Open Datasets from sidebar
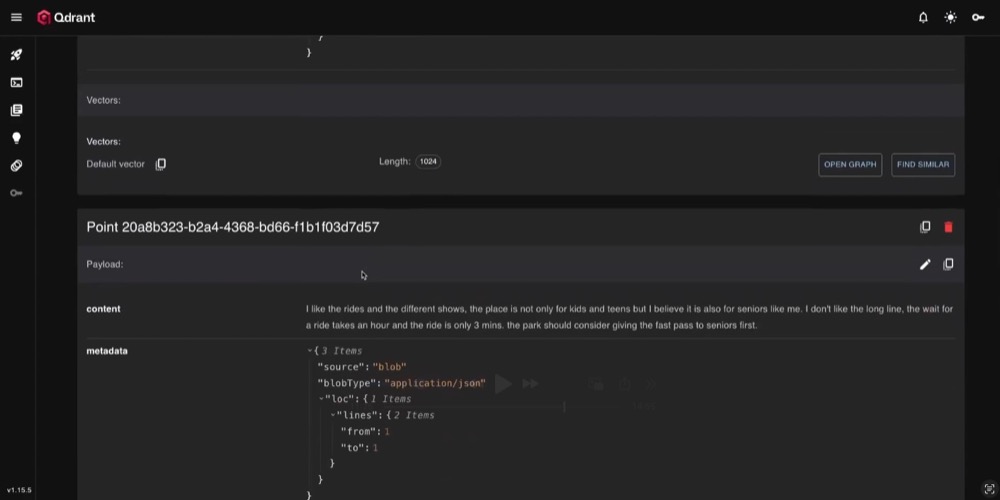Viewport: 1000px width, 500px height. point(16,166)
